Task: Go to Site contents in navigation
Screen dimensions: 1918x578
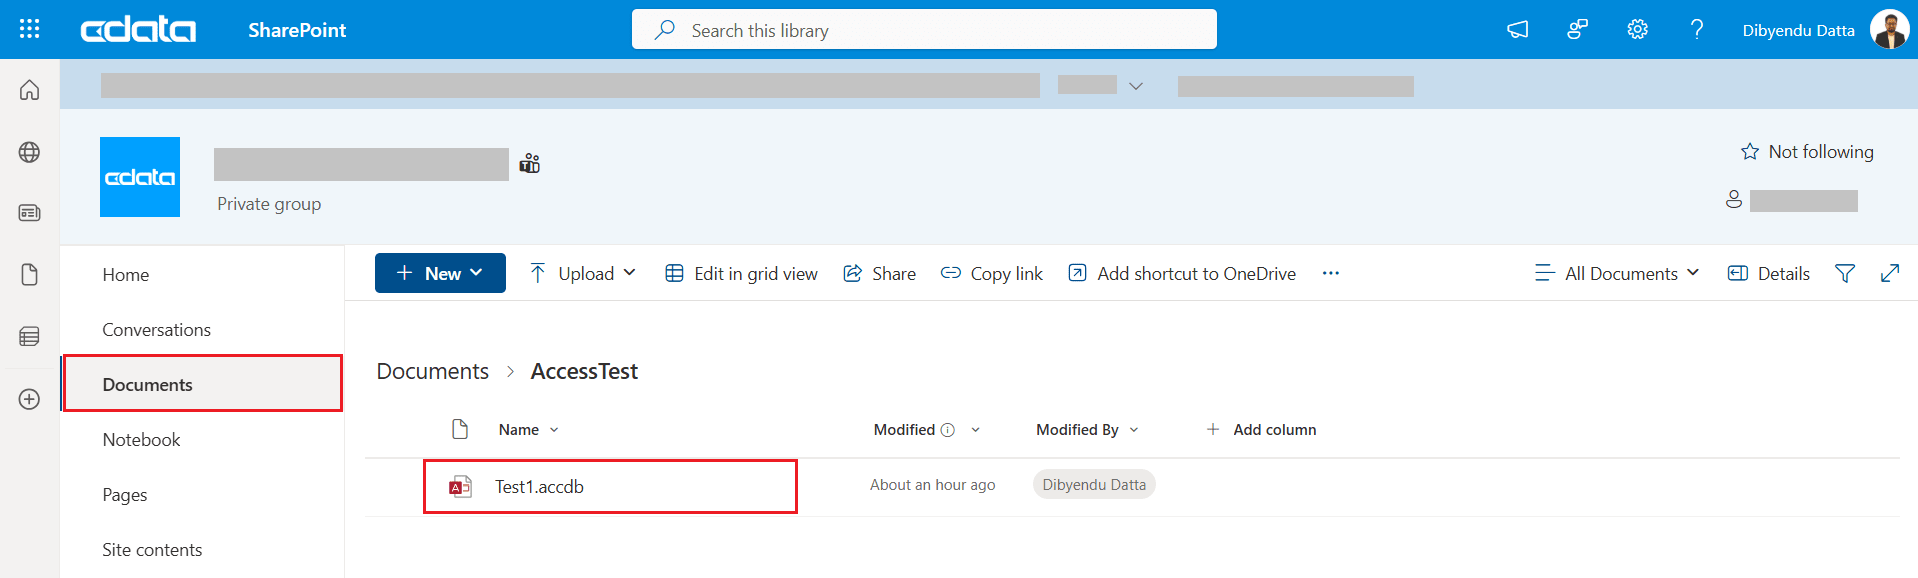Action: tap(152, 550)
